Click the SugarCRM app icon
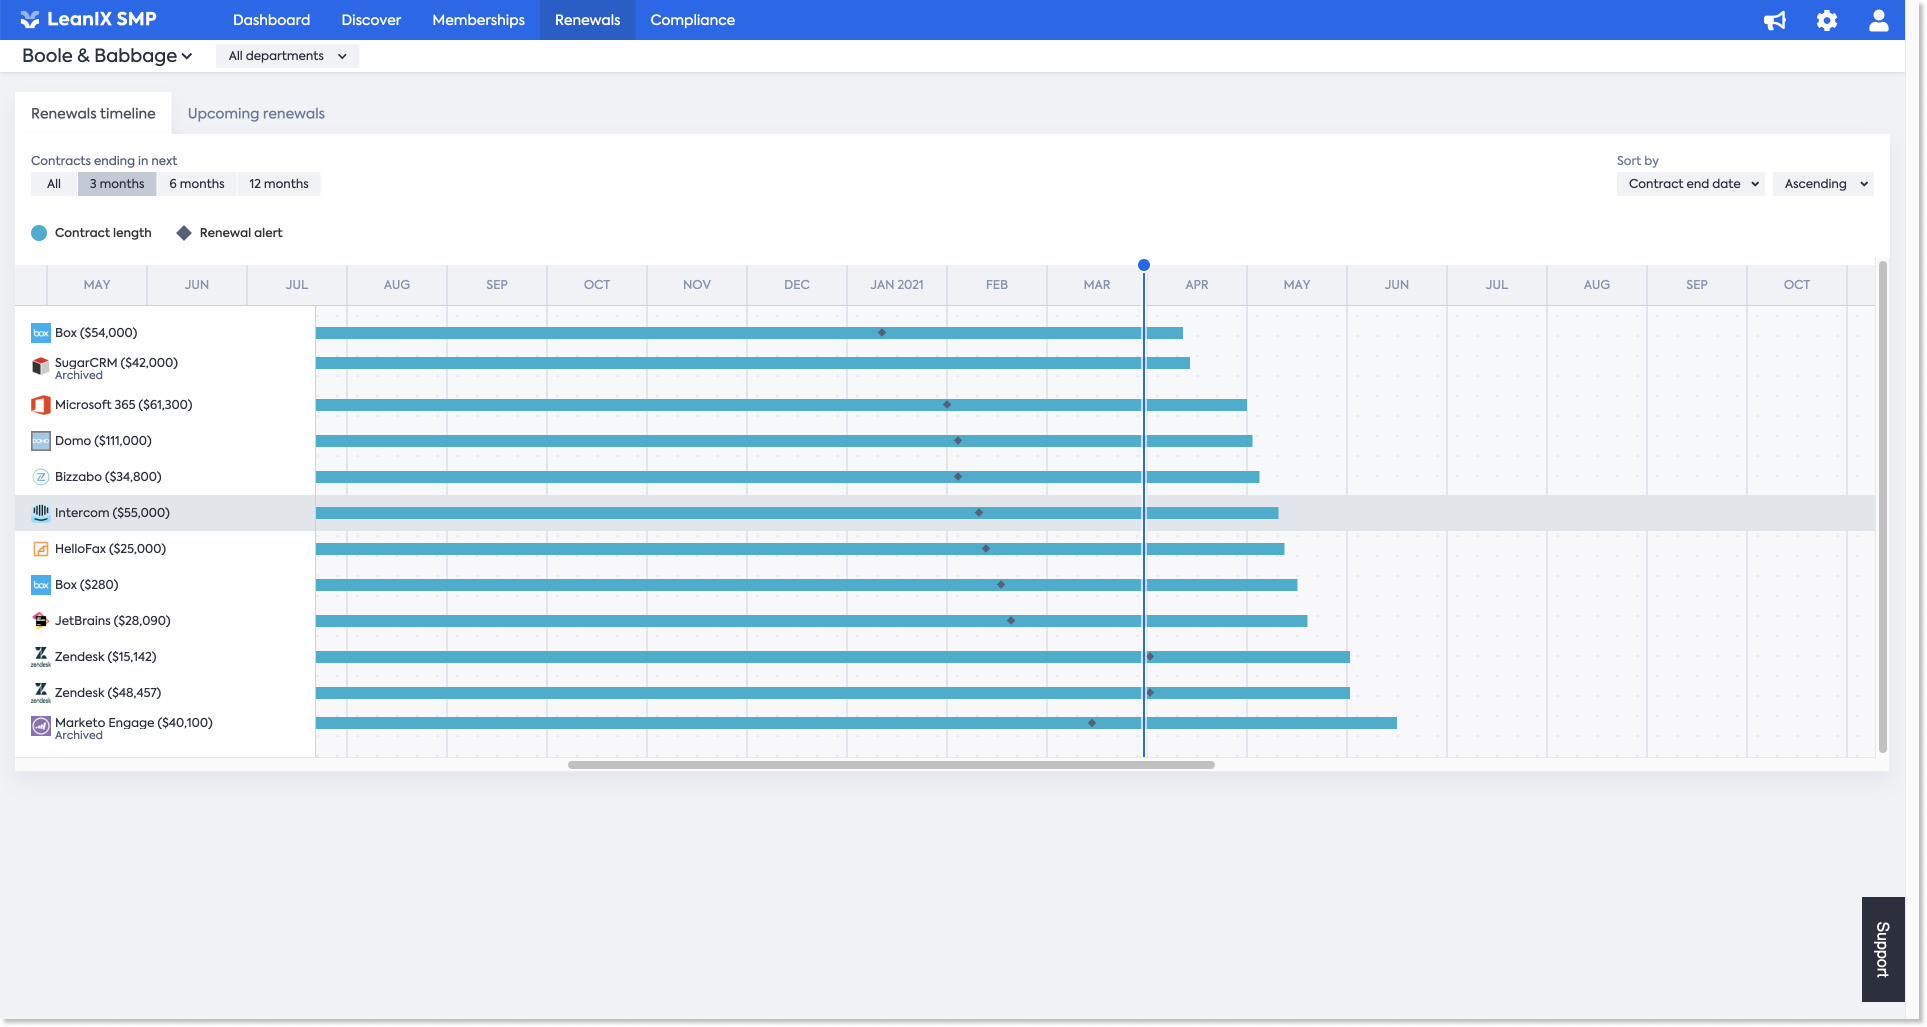The width and height of the screenshot is (1927, 1027). [x=41, y=367]
